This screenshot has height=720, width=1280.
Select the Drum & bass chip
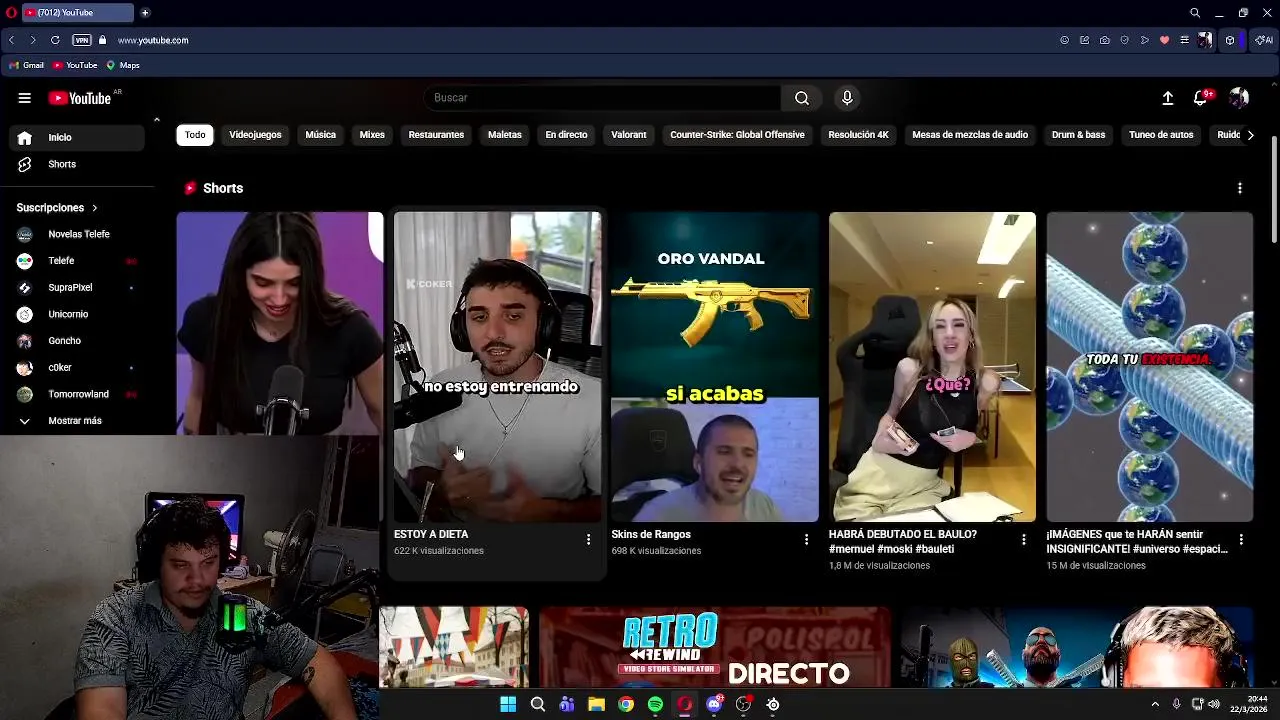coord(1078,135)
